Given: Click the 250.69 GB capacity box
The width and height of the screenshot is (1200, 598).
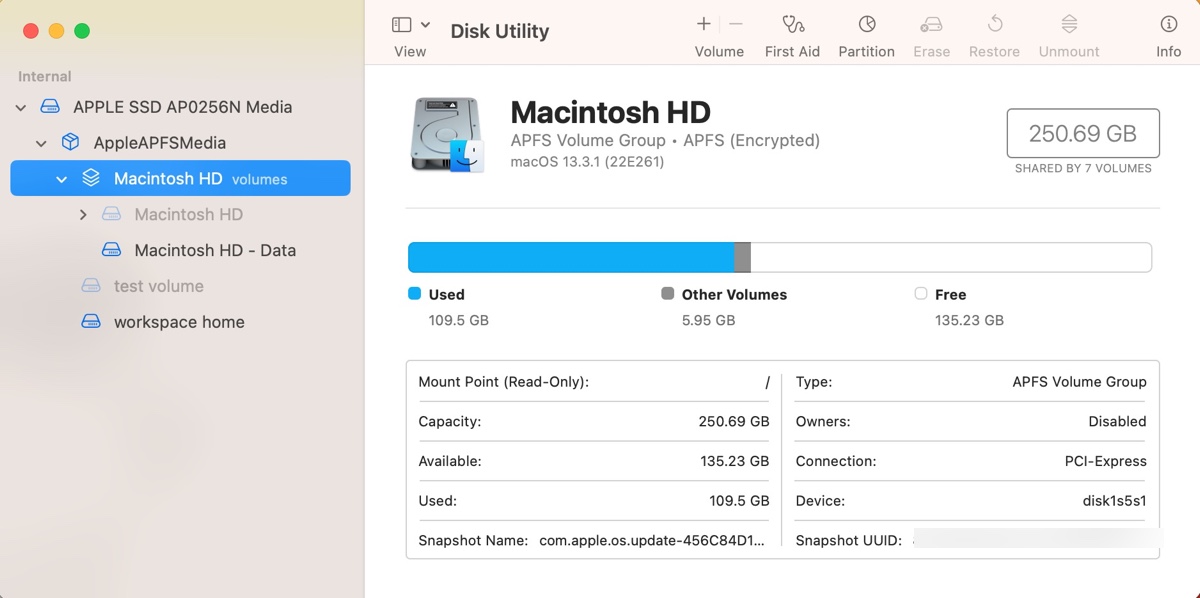Looking at the screenshot, I should 1083,133.
